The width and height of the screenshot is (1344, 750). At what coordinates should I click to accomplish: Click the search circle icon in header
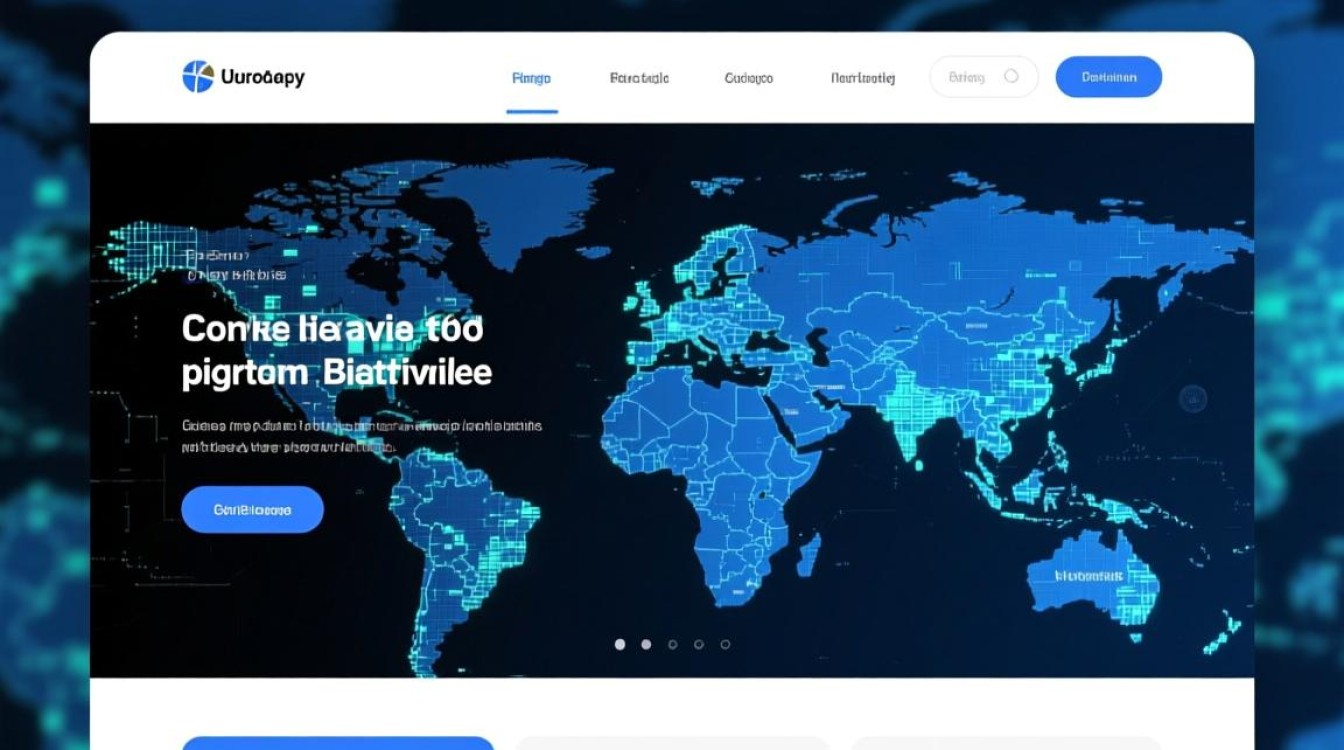1011,76
